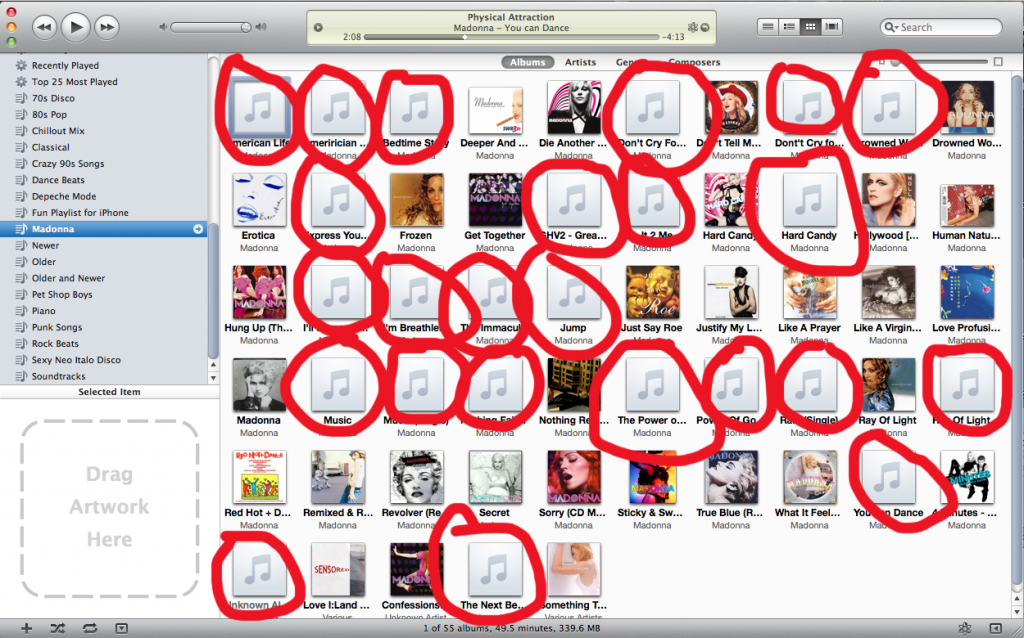Switch to Grid view icon
The height and width of the screenshot is (638, 1024).
[810, 26]
